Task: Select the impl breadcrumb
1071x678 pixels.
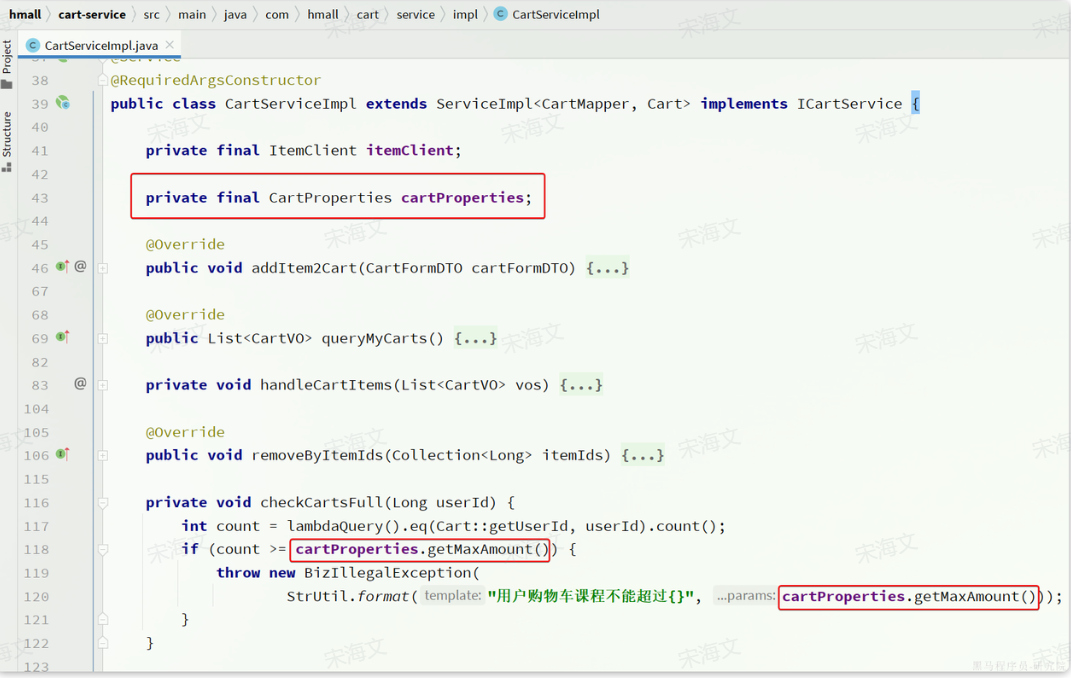Action: (x=465, y=14)
